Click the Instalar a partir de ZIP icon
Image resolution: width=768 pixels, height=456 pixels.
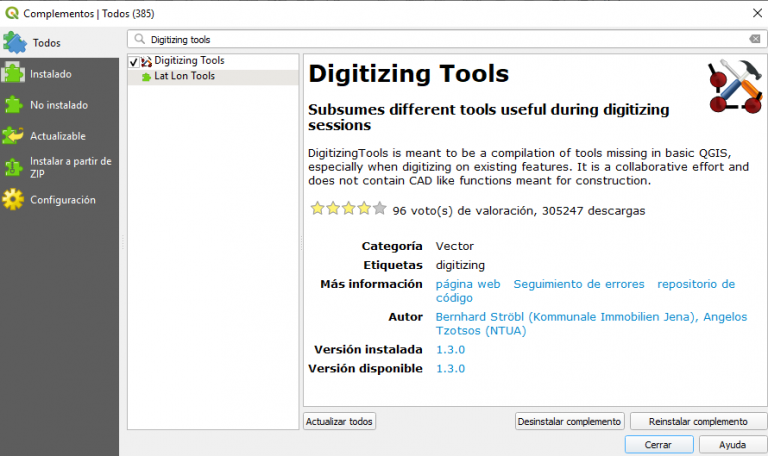[x=13, y=167]
